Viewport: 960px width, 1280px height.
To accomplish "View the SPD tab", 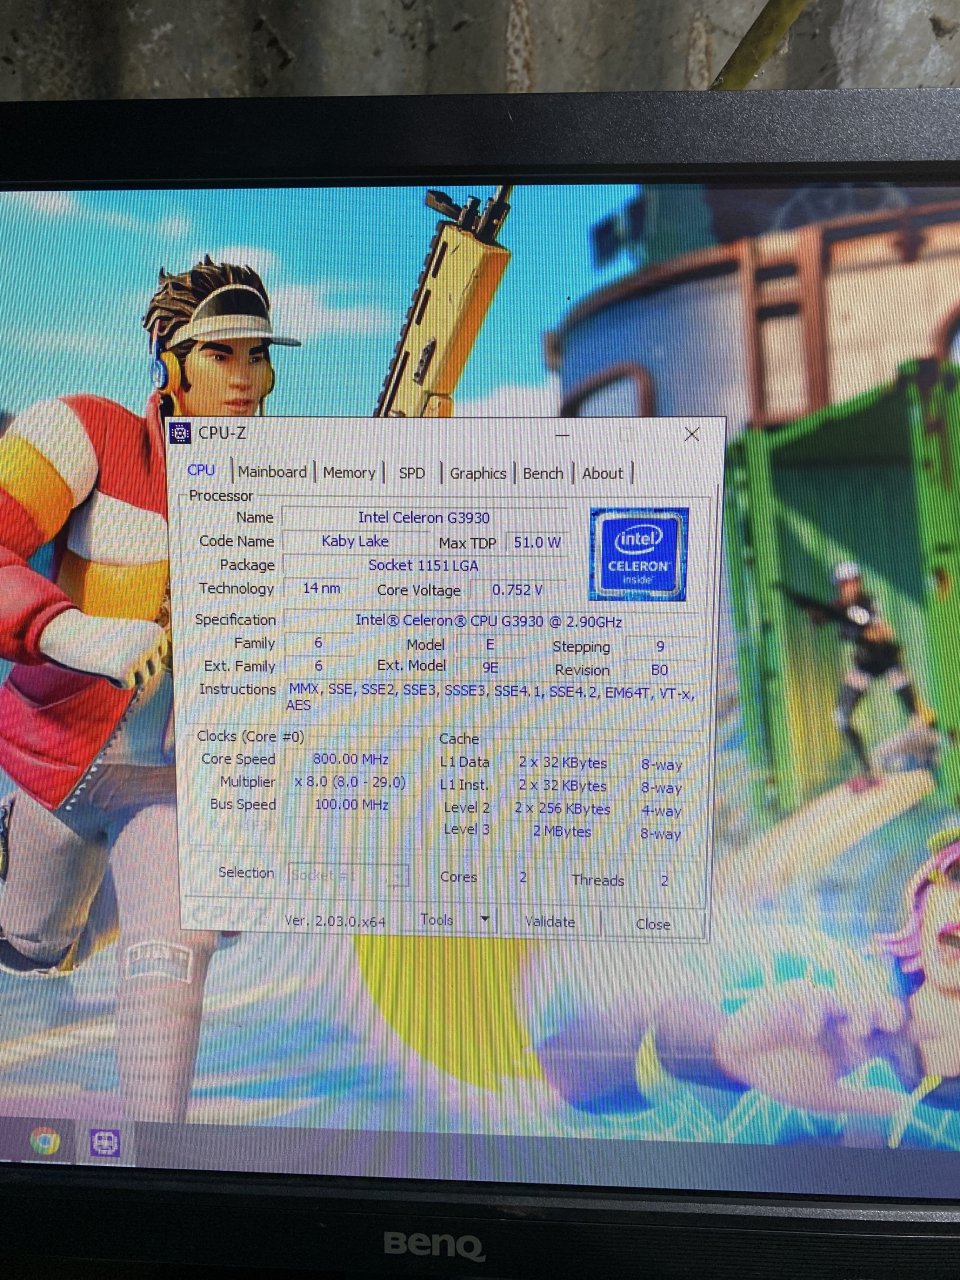I will [x=410, y=471].
